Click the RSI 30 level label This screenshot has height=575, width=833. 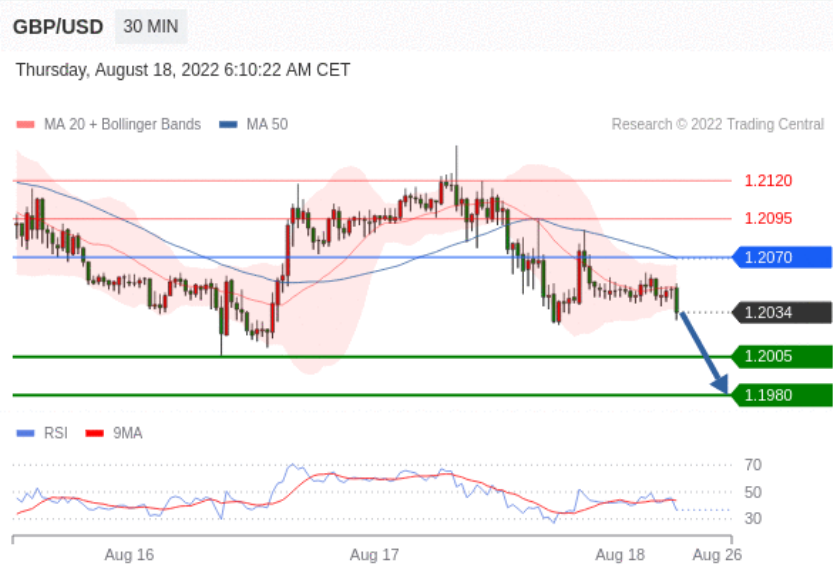click(753, 518)
